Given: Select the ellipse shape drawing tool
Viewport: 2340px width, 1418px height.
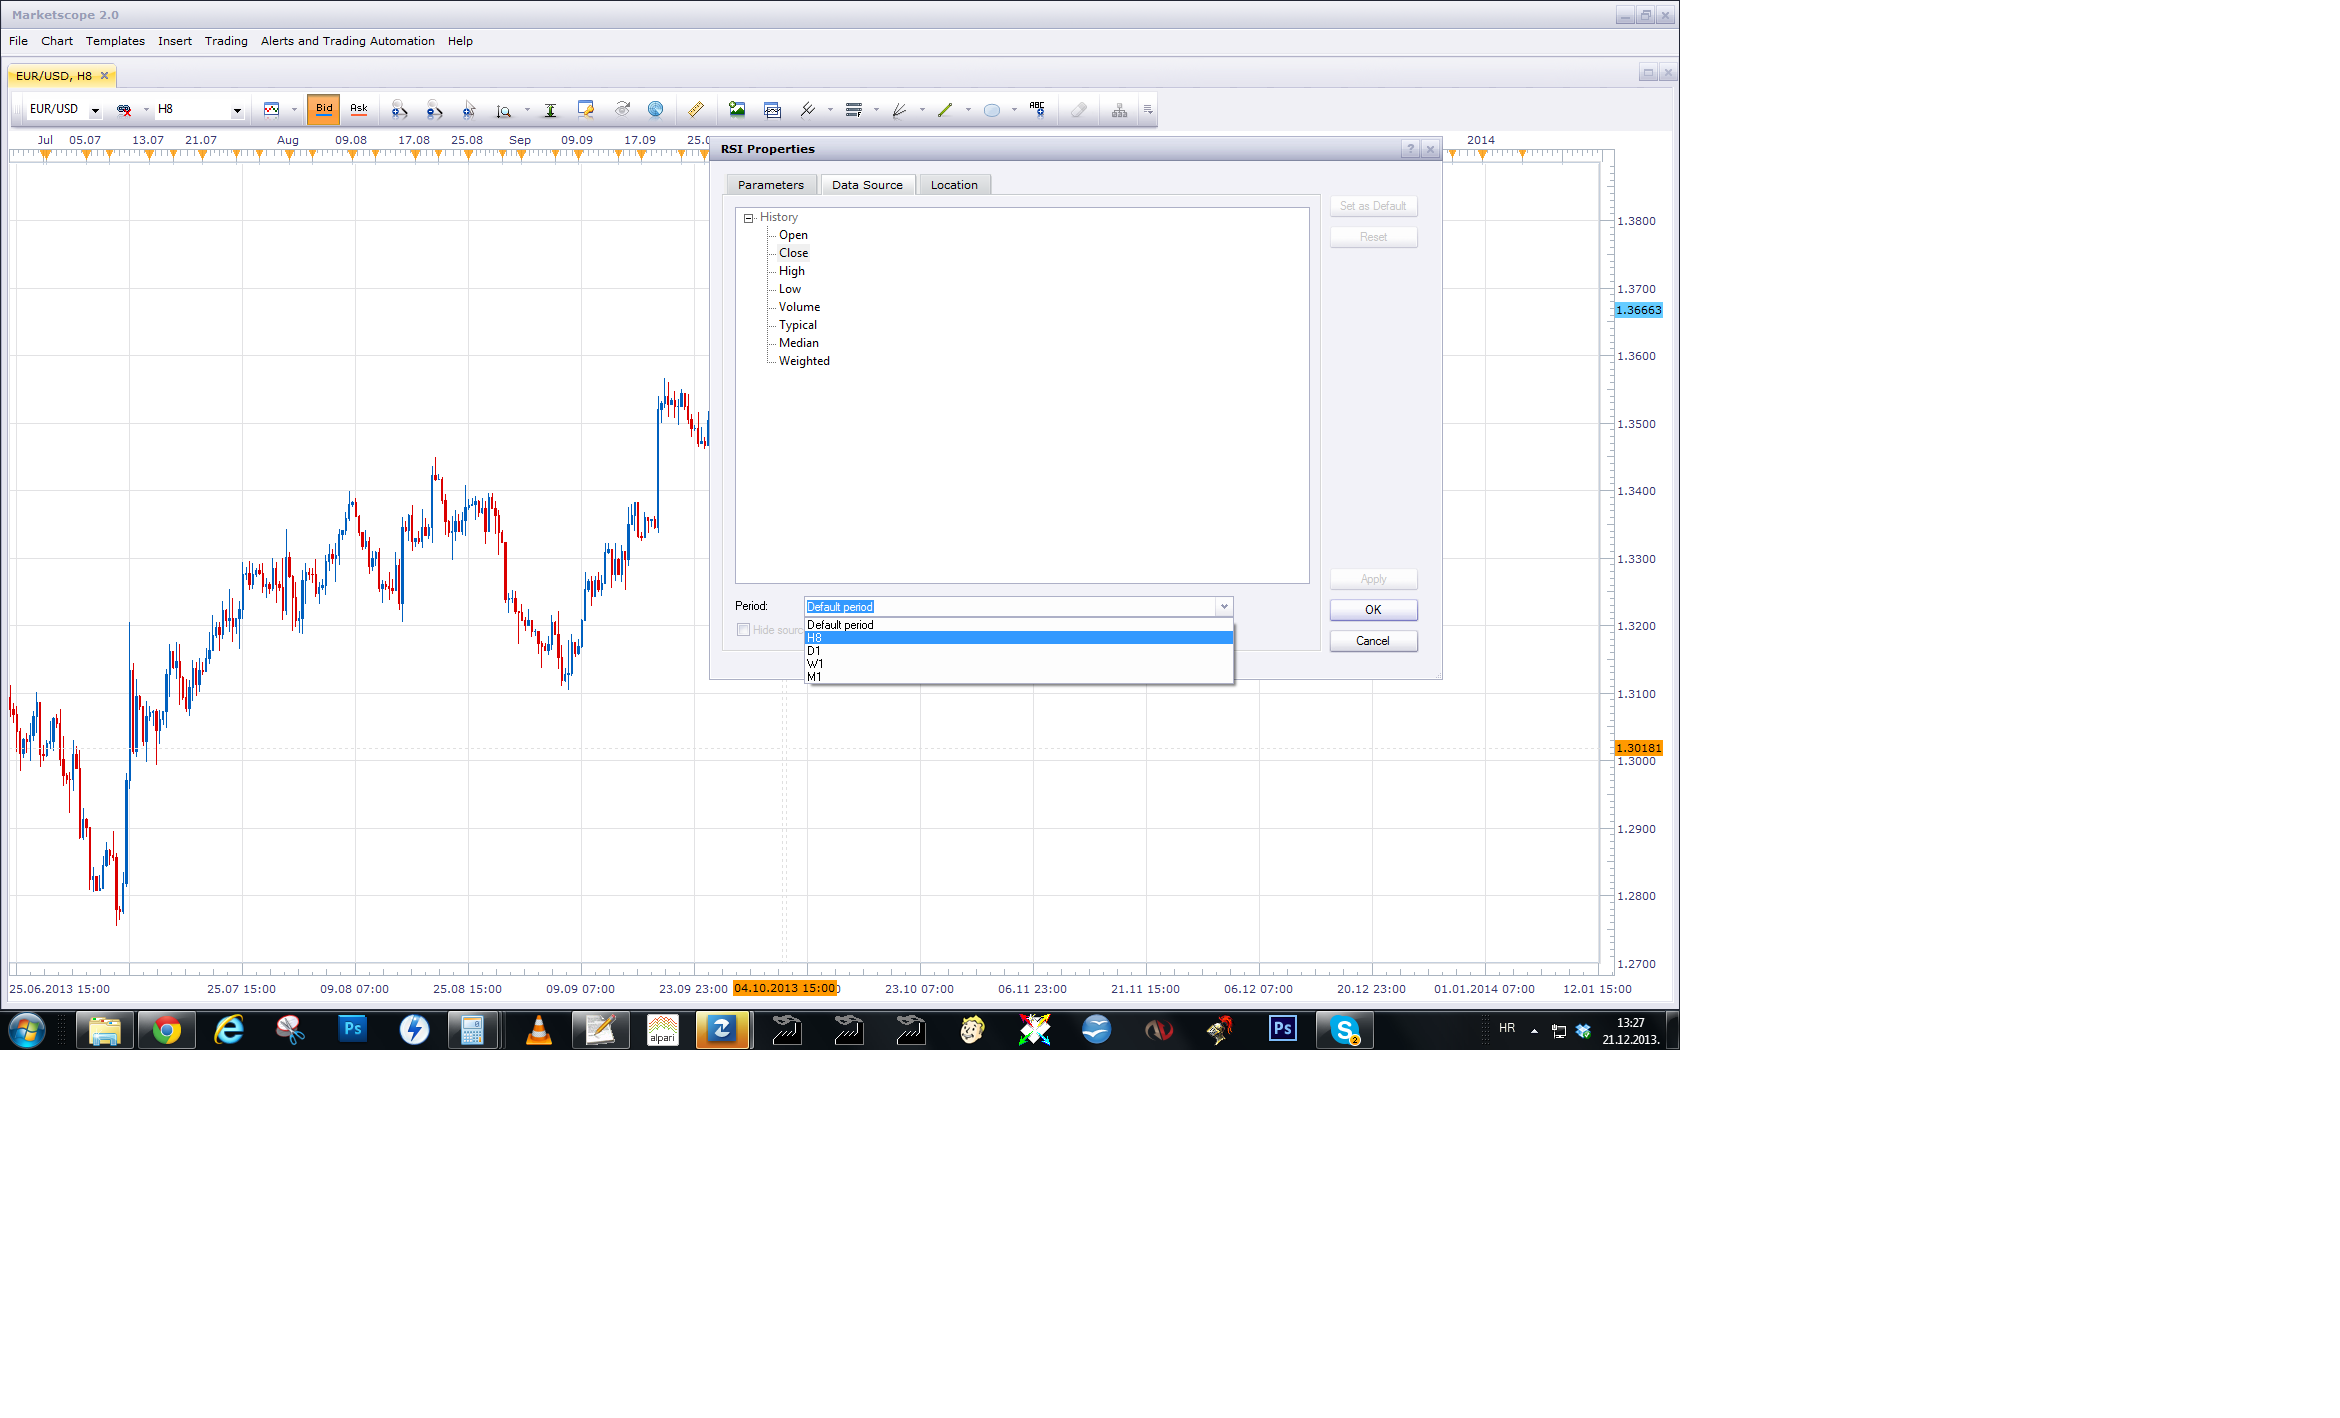Looking at the screenshot, I should pos(992,110).
